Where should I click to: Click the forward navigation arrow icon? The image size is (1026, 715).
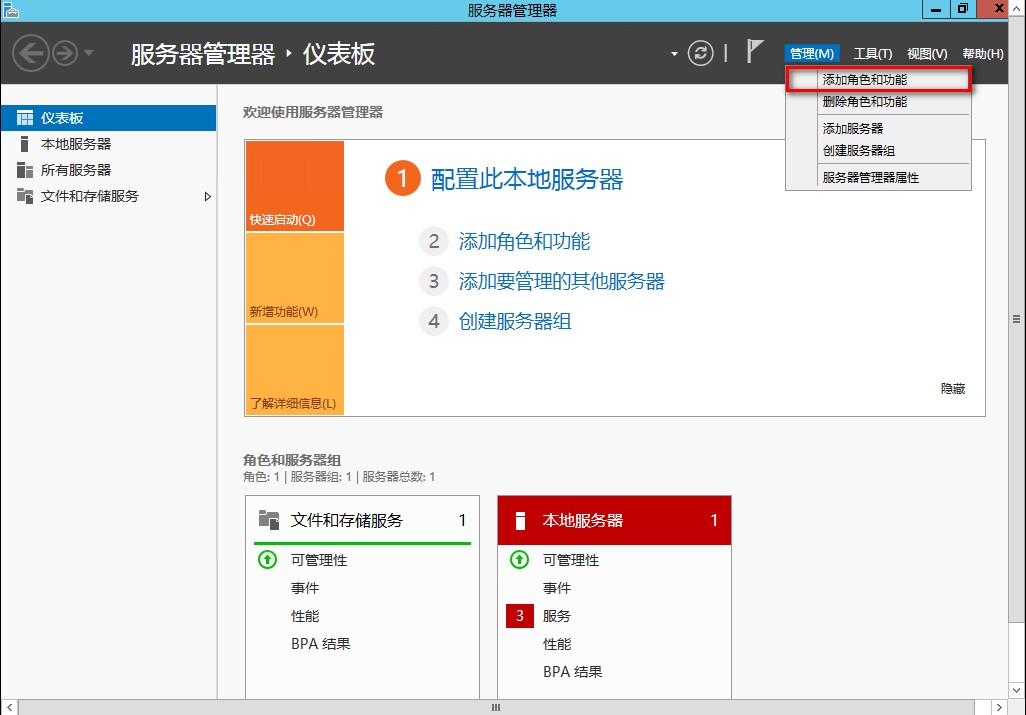tap(65, 53)
